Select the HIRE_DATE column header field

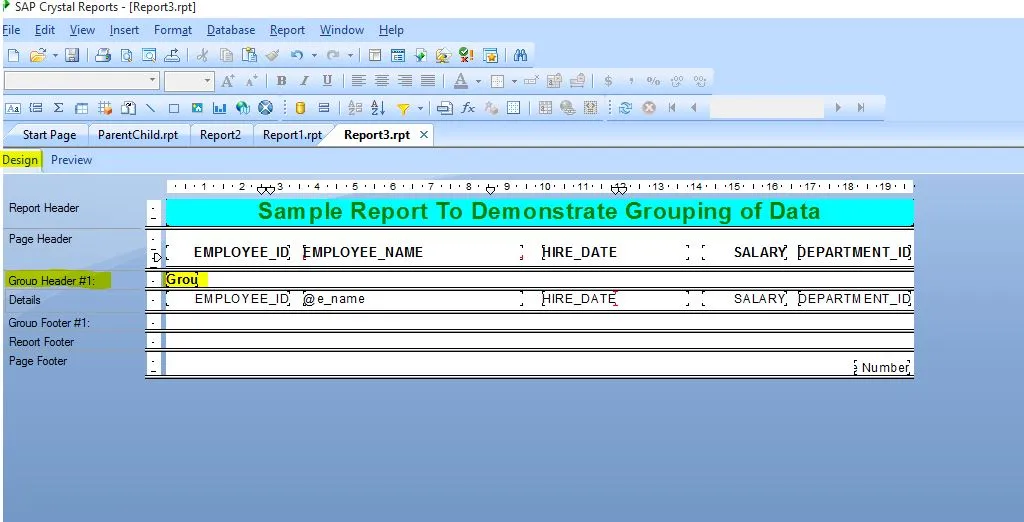[x=615, y=252]
